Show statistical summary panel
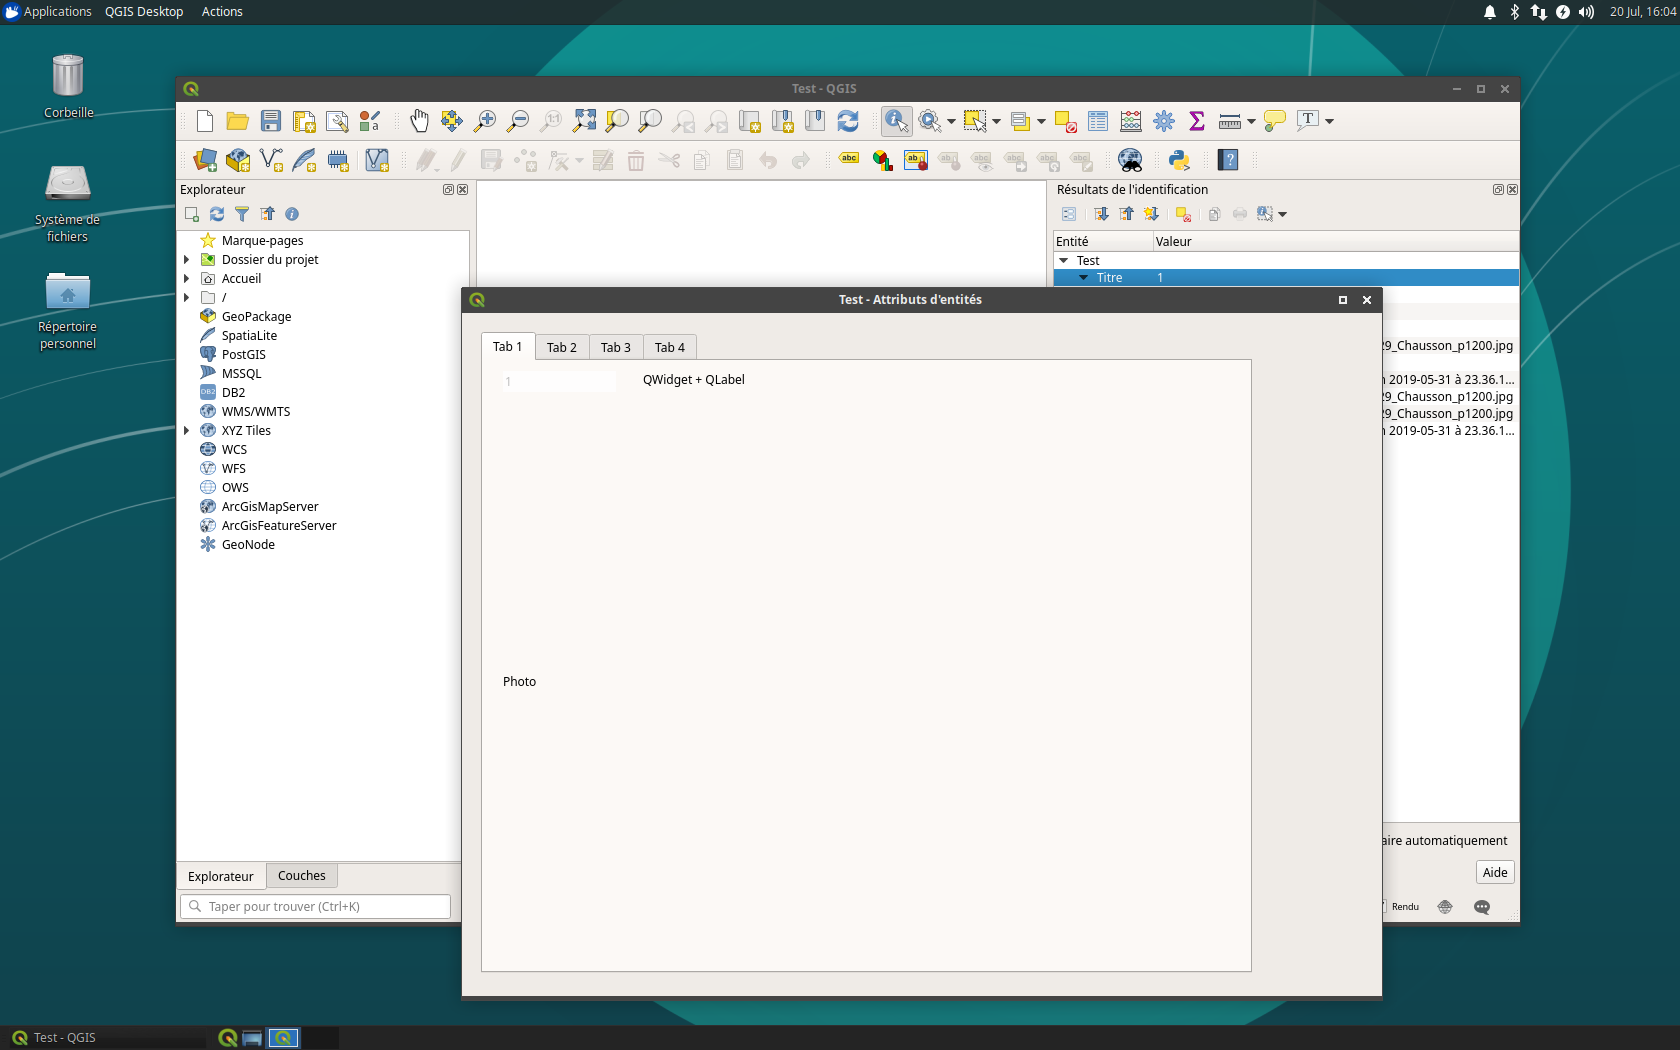Viewport: 1680px width, 1050px height. click(x=1196, y=121)
